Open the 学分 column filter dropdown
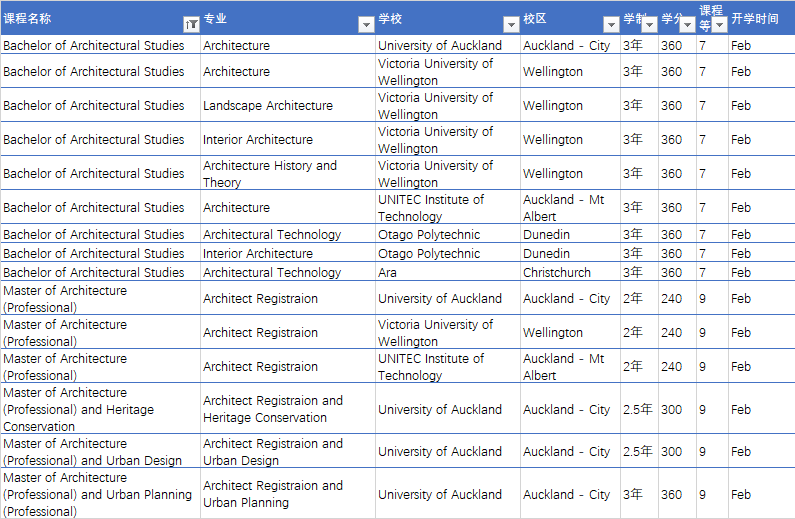Image resolution: width=795 pixels, height=519 pixels. 687,24
